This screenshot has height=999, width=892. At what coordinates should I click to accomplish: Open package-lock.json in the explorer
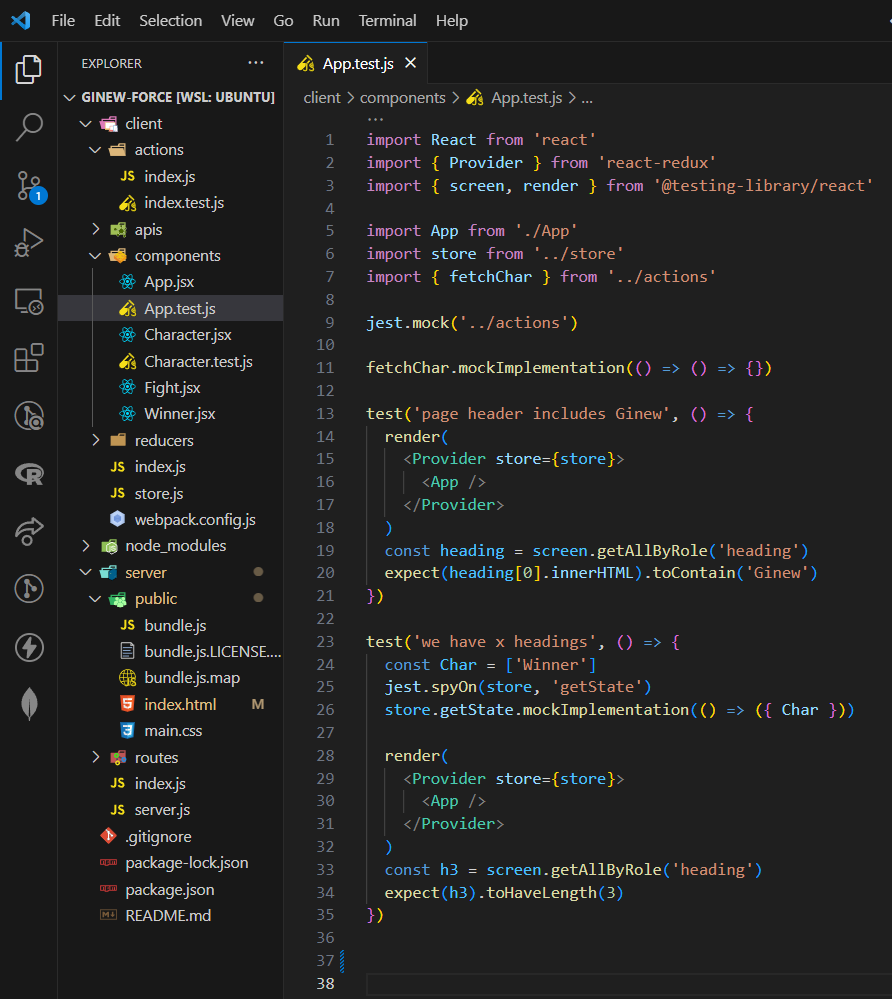point(171,863)
